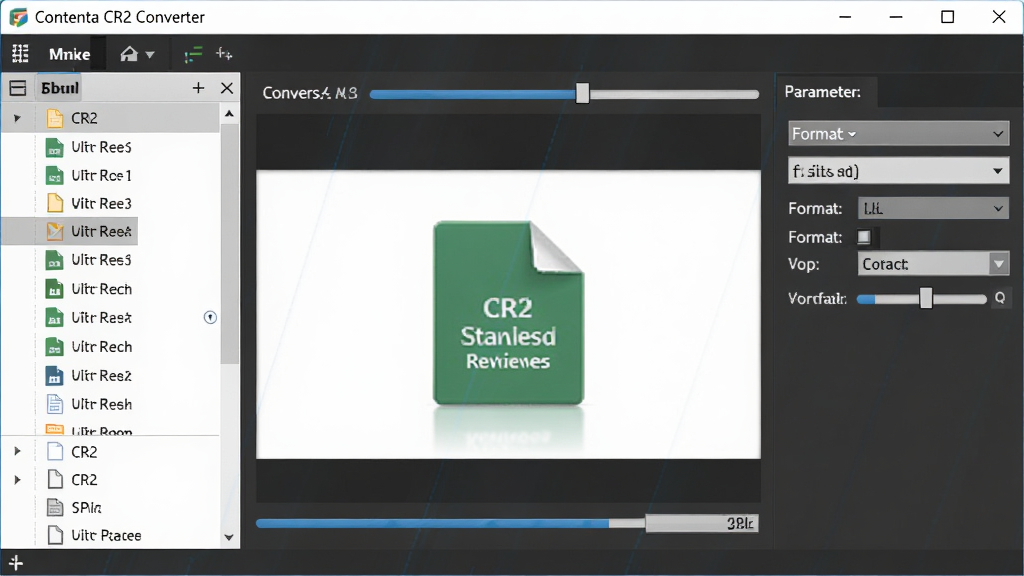The image size is (1024, 576).
Task: Click the blue icon of Ultr Ree2
Action: coord(55,376)
